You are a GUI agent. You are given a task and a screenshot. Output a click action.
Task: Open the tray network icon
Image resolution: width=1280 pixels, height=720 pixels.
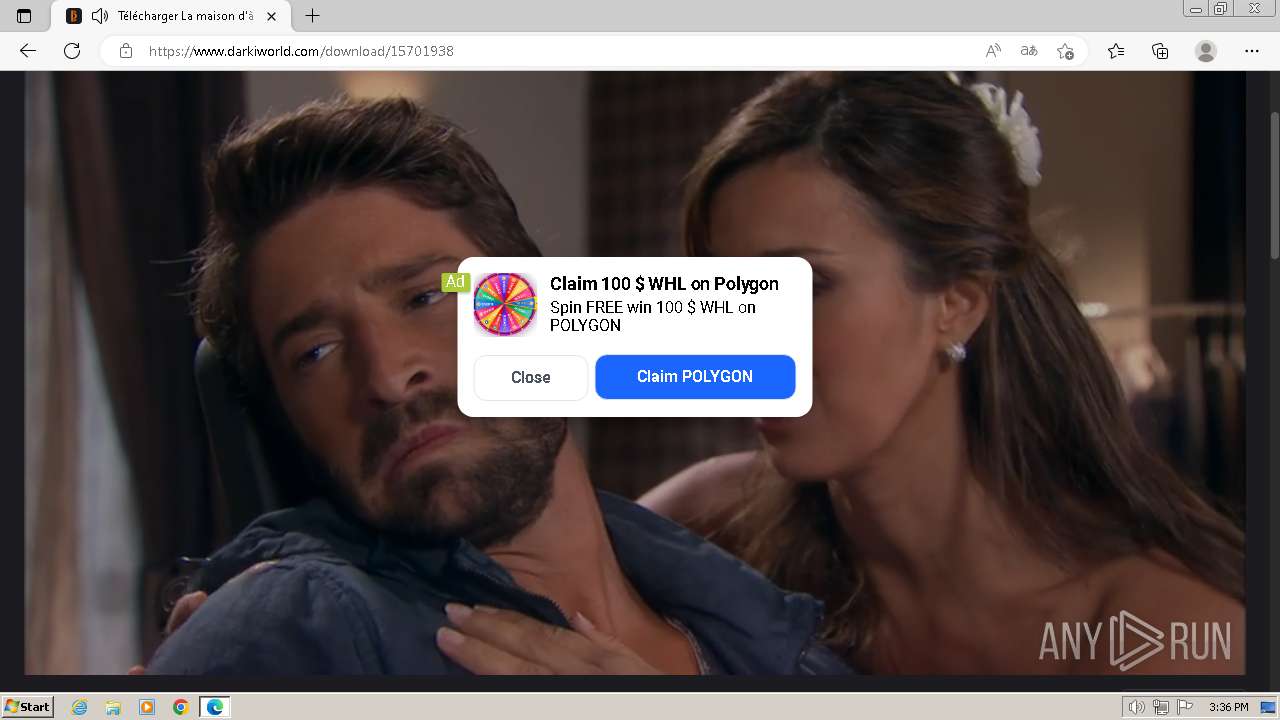(x=1161, y=707)
